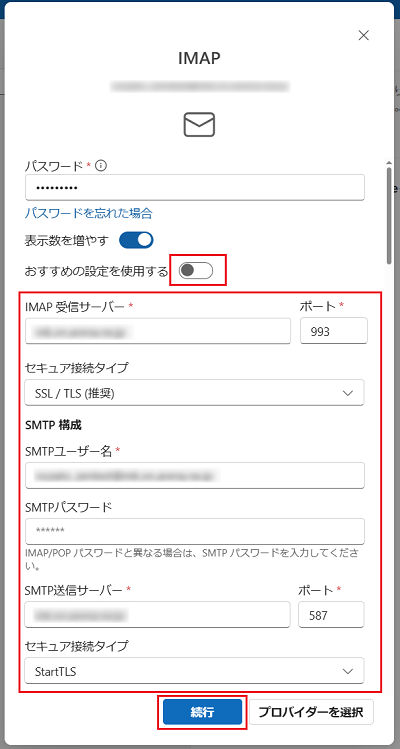This screenshot has height=749, width=400.
Task: Click the SMTPユーザー名 field
Action: point(195,476)
